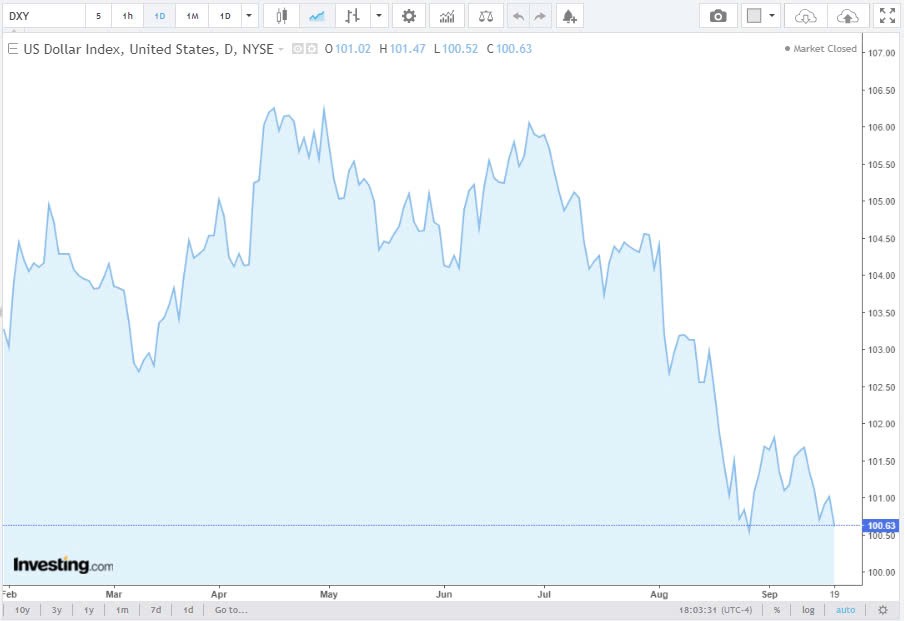Open the compare symbols scales icon

(486, 15)
